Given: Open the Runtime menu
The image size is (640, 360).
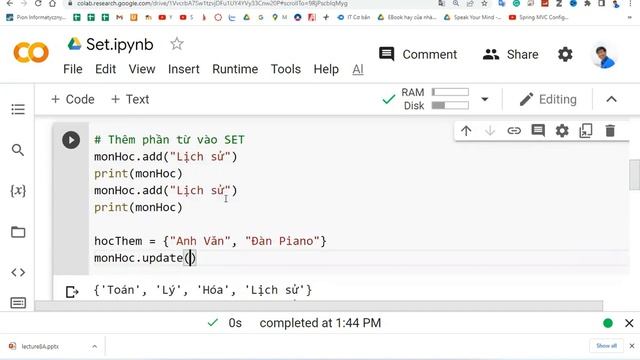Looking at the screenshot, I should pos(235,69).
